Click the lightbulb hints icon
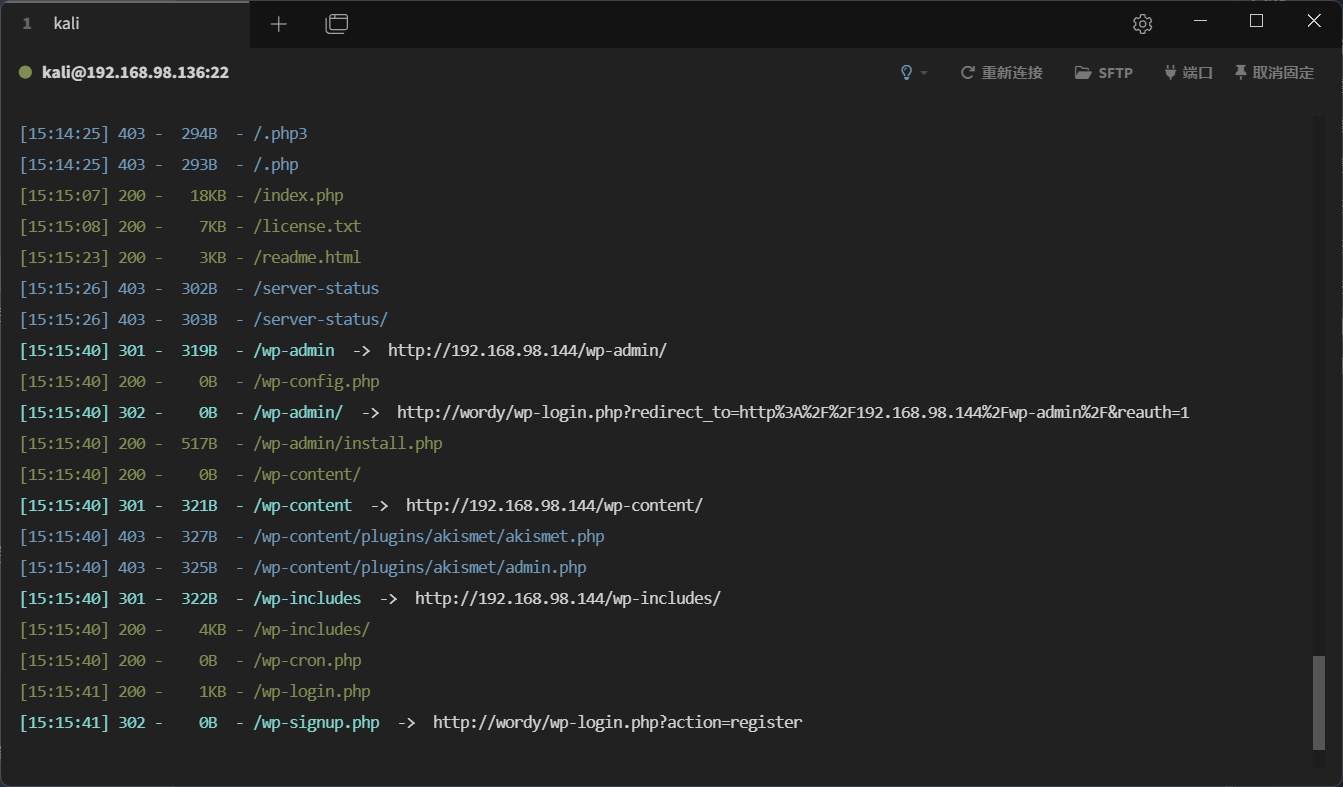Screen dimensions: 1343x787 907,72
